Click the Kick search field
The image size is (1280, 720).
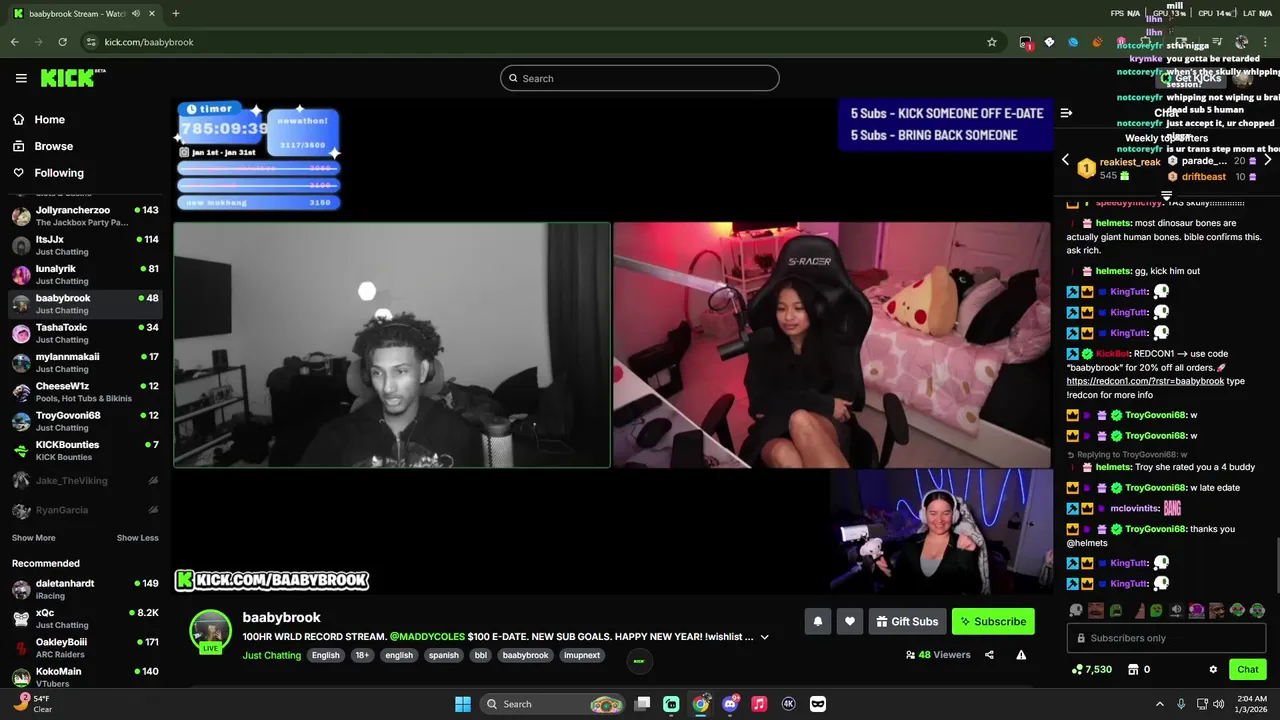640,78
